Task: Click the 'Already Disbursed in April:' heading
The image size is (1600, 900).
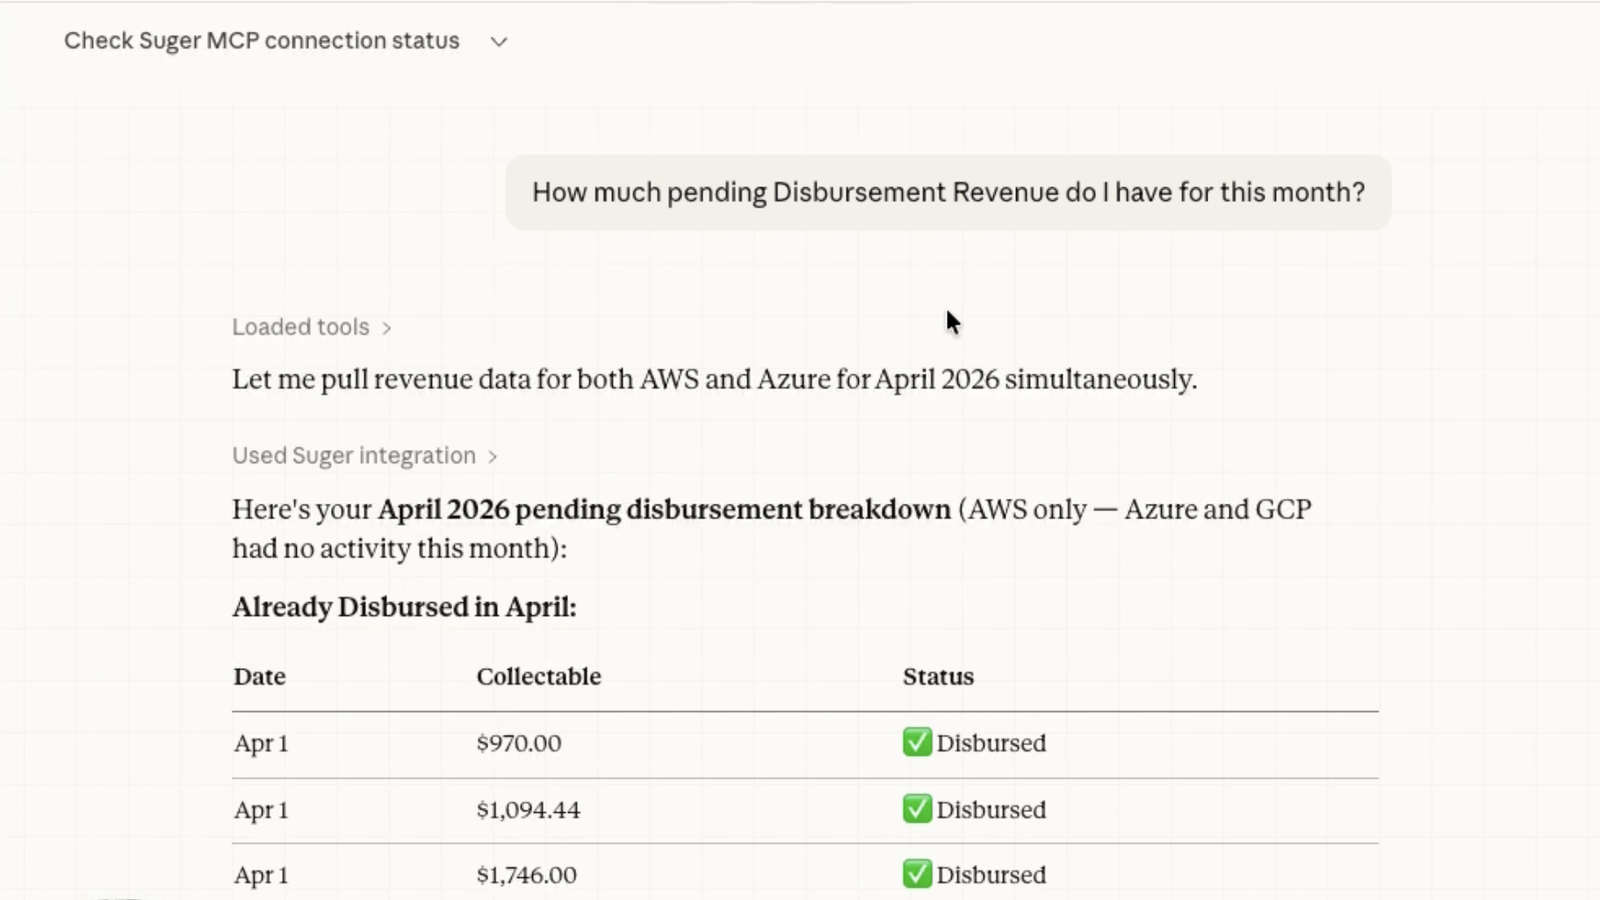Action: [x=404, y=608]
